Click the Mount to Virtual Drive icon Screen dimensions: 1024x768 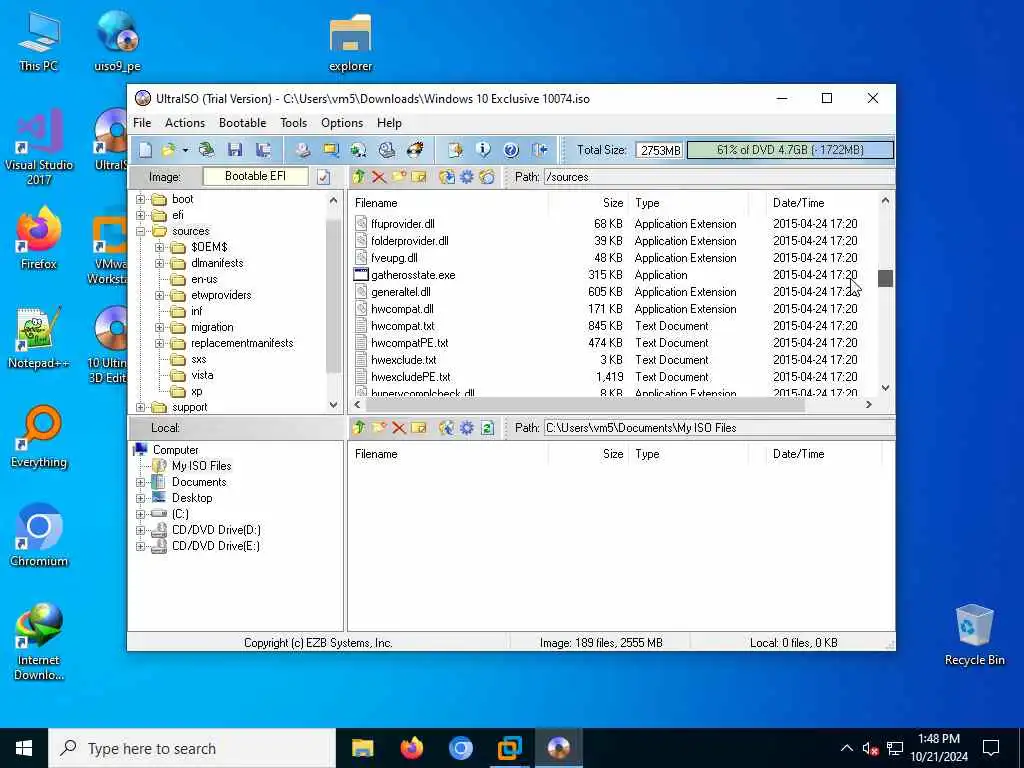pyautogui.click(x=387, y=150)
